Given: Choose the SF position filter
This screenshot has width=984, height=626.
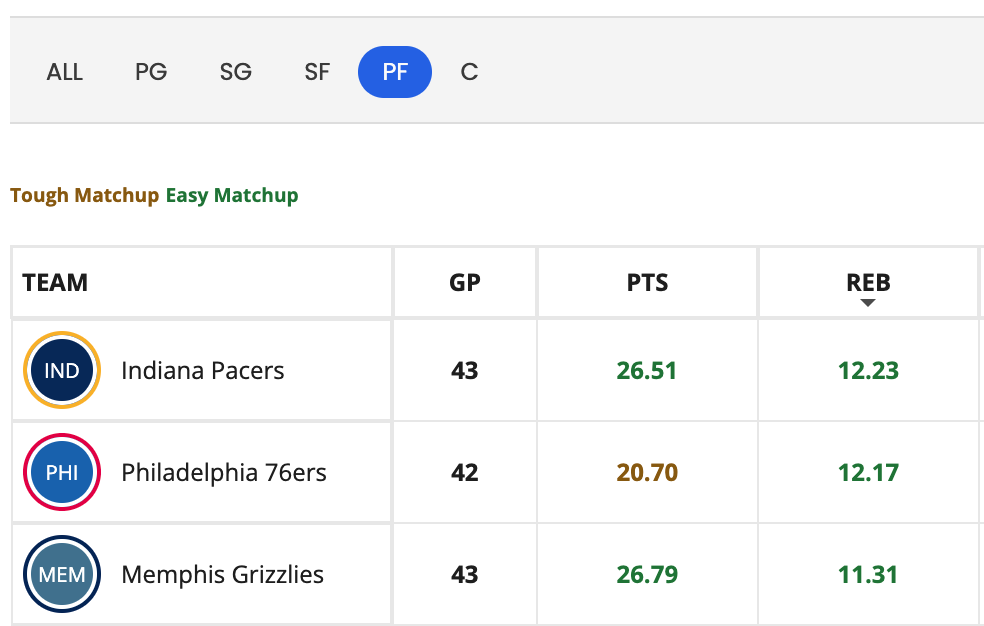Looking at the screenshot, I should point(317,72).
